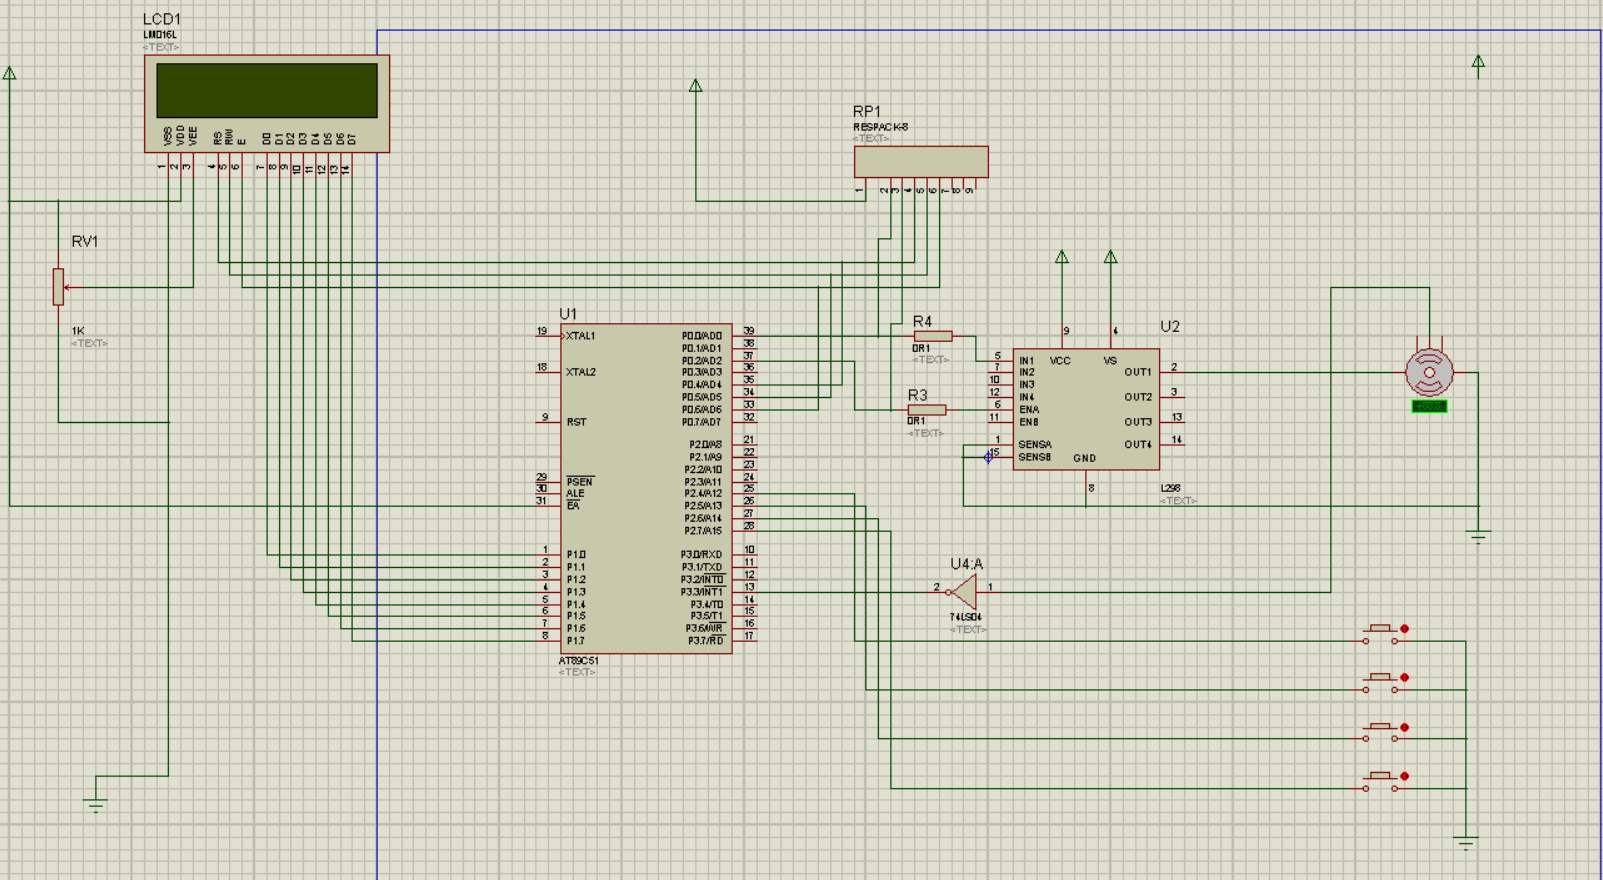Viewport: 1603px width, 880px height.
Task: Select the power terminal wired to RP1 pin 1
Action: pos(696,87)
